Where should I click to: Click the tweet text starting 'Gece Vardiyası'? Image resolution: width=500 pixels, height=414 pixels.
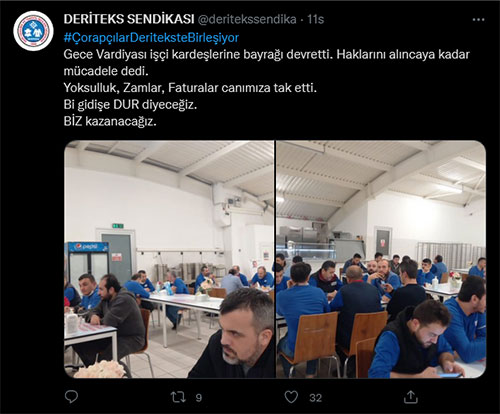tap(266, 62)
